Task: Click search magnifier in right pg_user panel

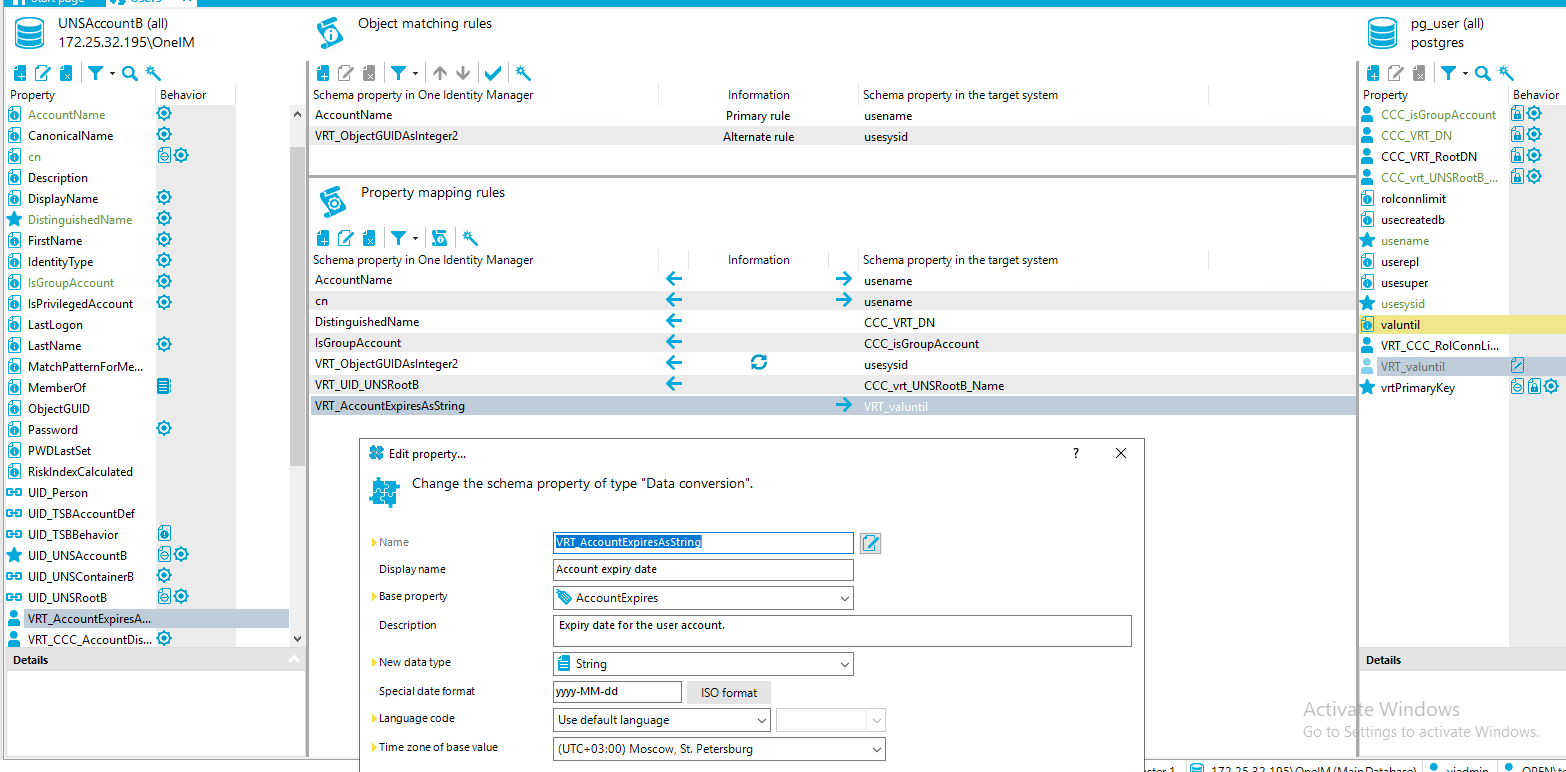Action: pyautogui.click(x=1482, y=73)
